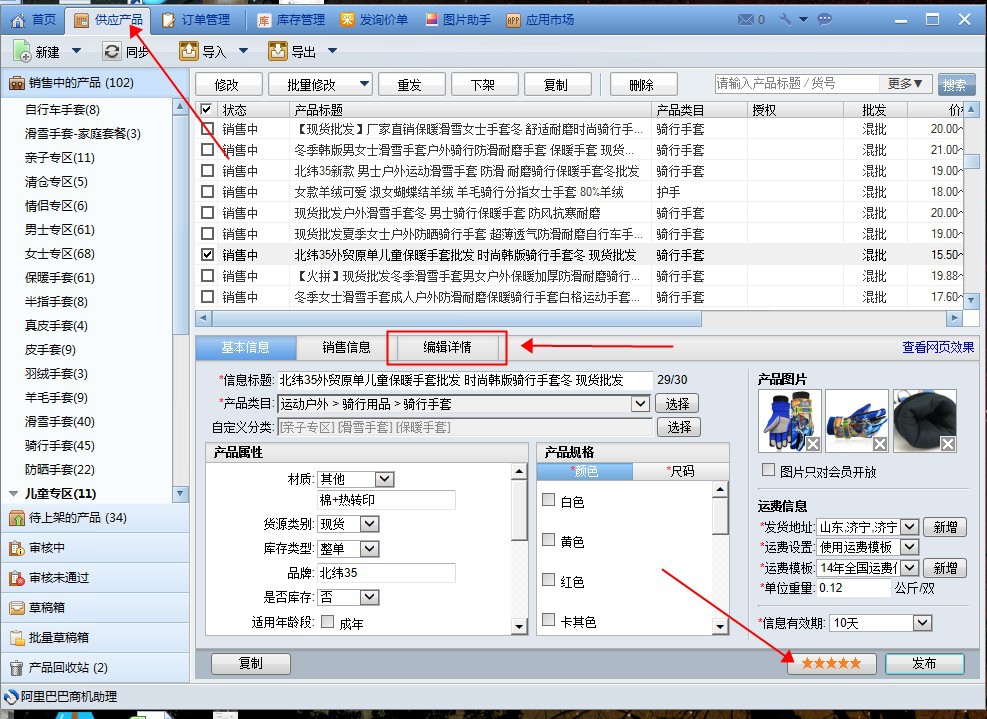987x719 pixels.
Task: Click the product table horizontal scrollbar
Action: [455, 319]
